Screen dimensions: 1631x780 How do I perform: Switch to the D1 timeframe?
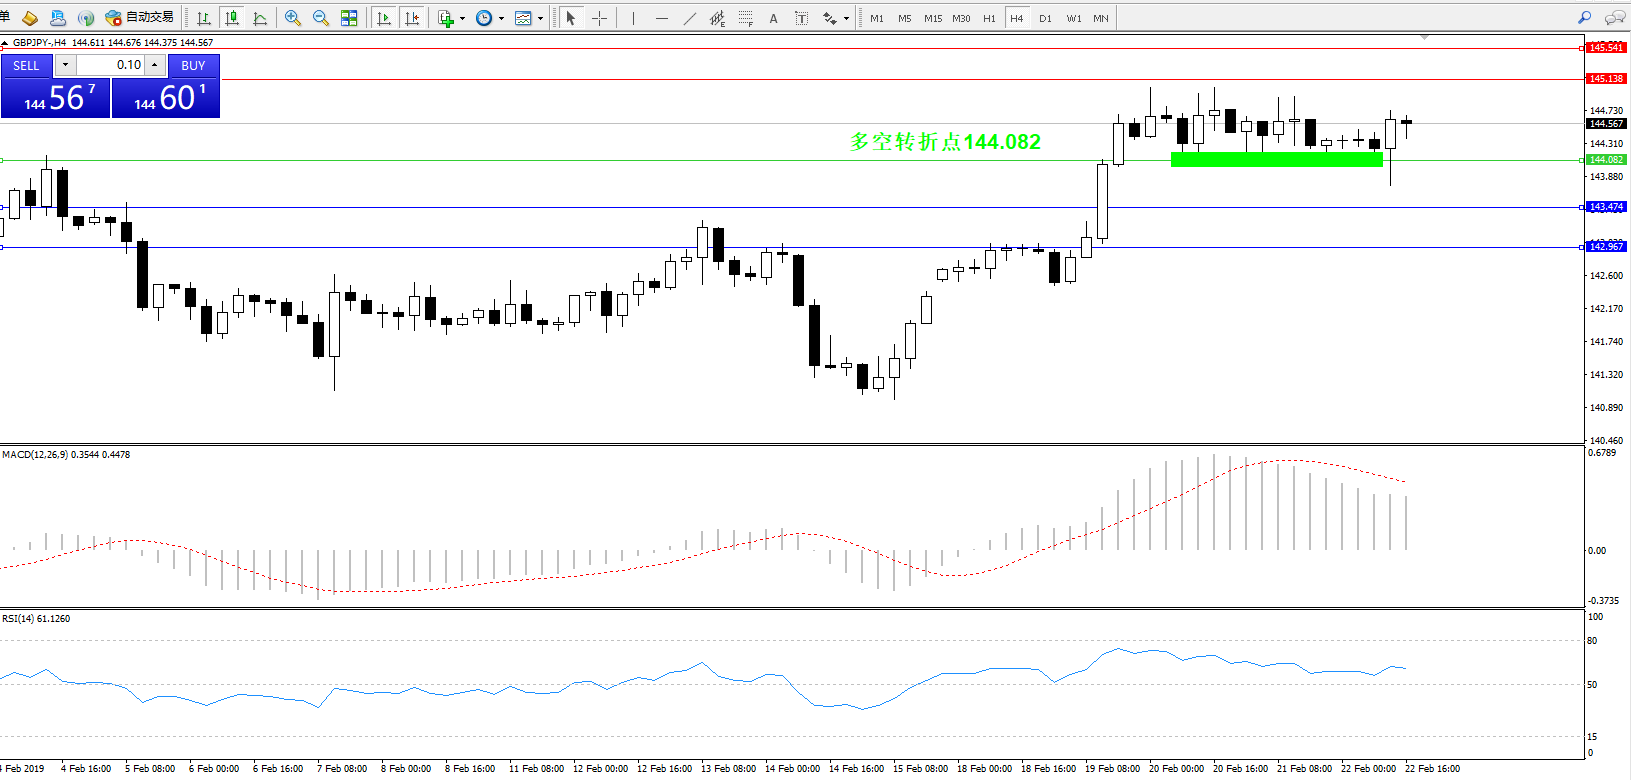(1045, 18)
